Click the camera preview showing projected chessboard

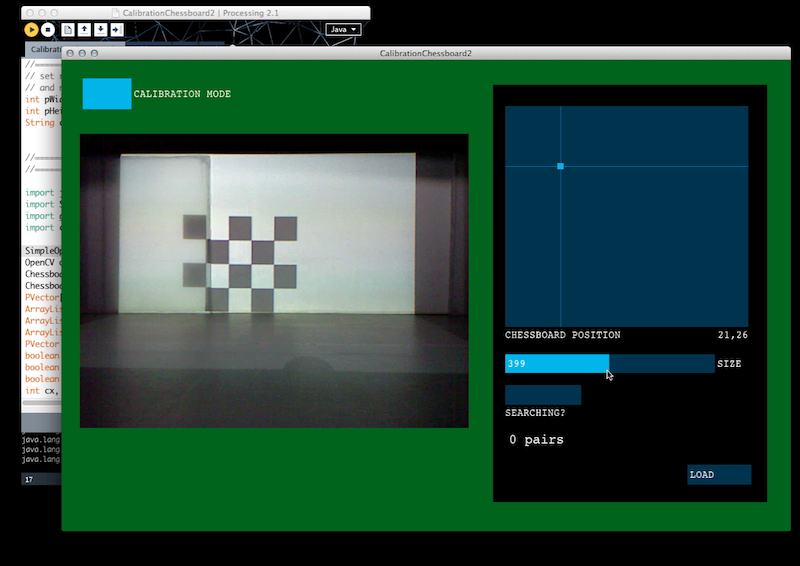point(274,280)
